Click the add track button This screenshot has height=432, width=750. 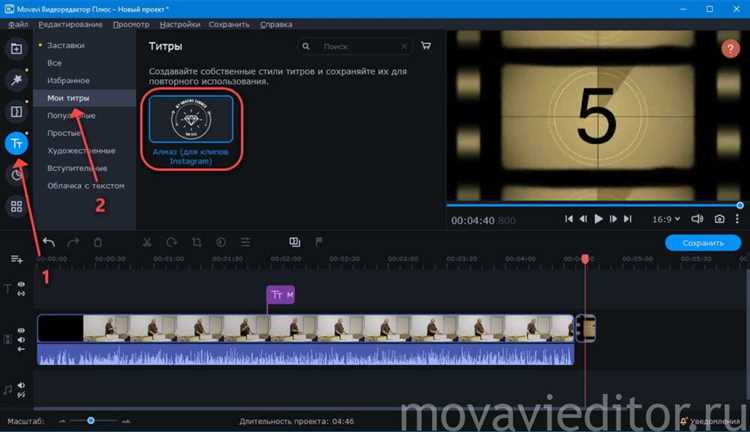(x=17, y=259)
